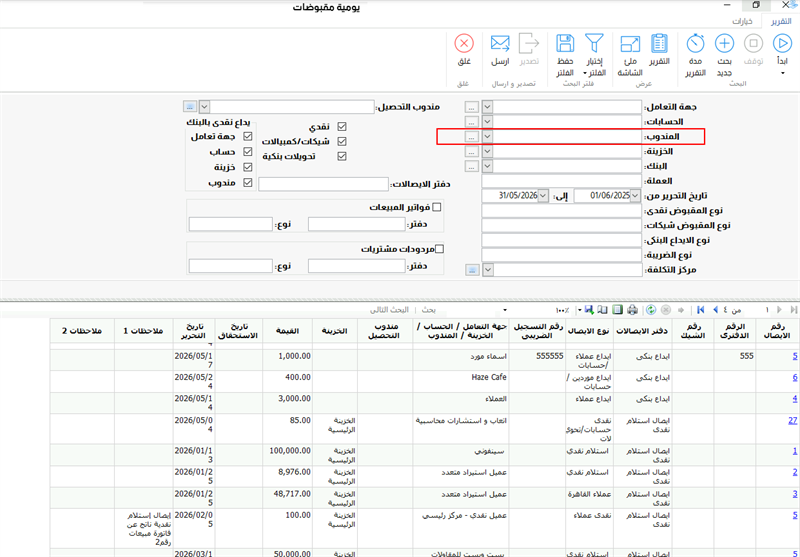800x557 pixels.
Task: Open page setup icon in viewer toolbar
Action: (603, 310)
